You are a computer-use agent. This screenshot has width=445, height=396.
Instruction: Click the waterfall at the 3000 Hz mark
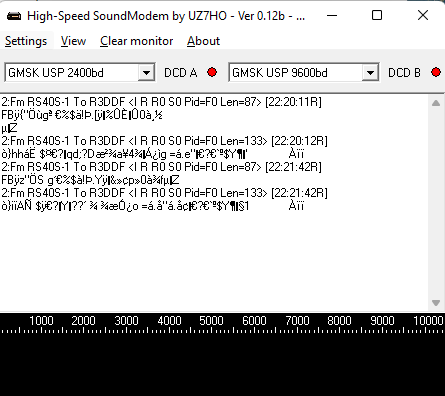pyautogui.click(x=126, y=363)
